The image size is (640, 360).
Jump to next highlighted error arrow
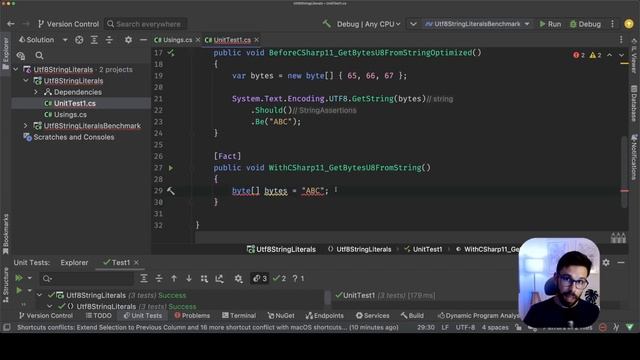click(x=621, y=55)
